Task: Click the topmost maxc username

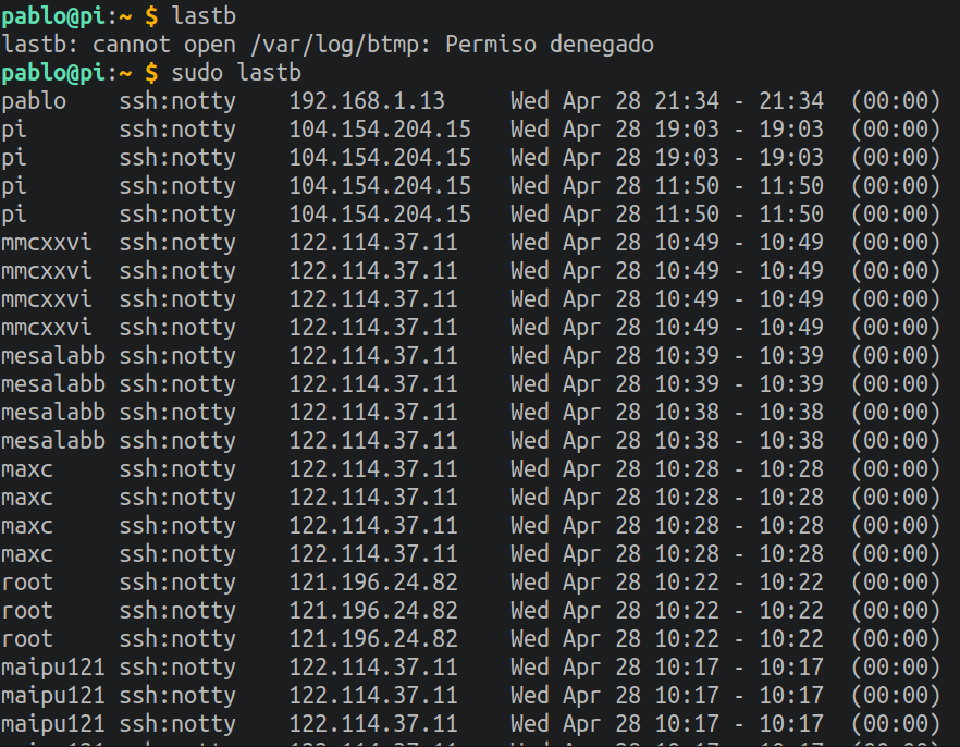Action: pyautogui.click(x=27, y=468)
